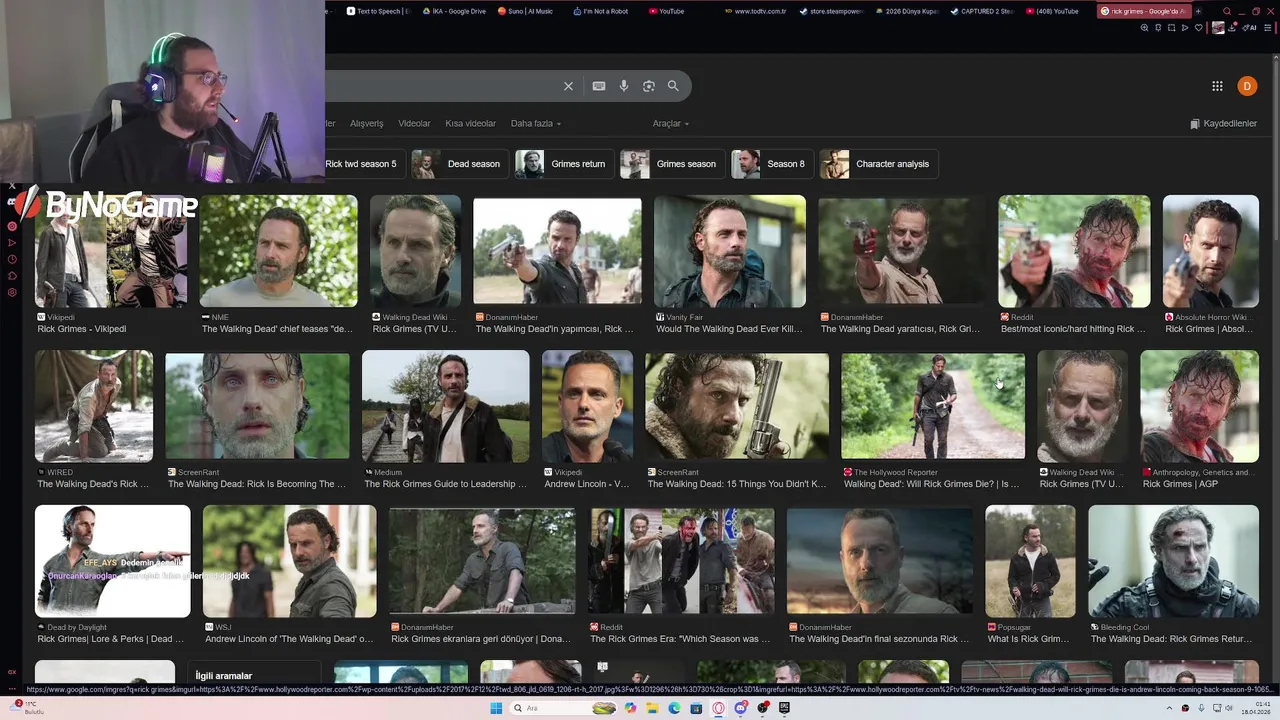Submit search with the magnifier icon
The image size is (1280, 720).
673,86
